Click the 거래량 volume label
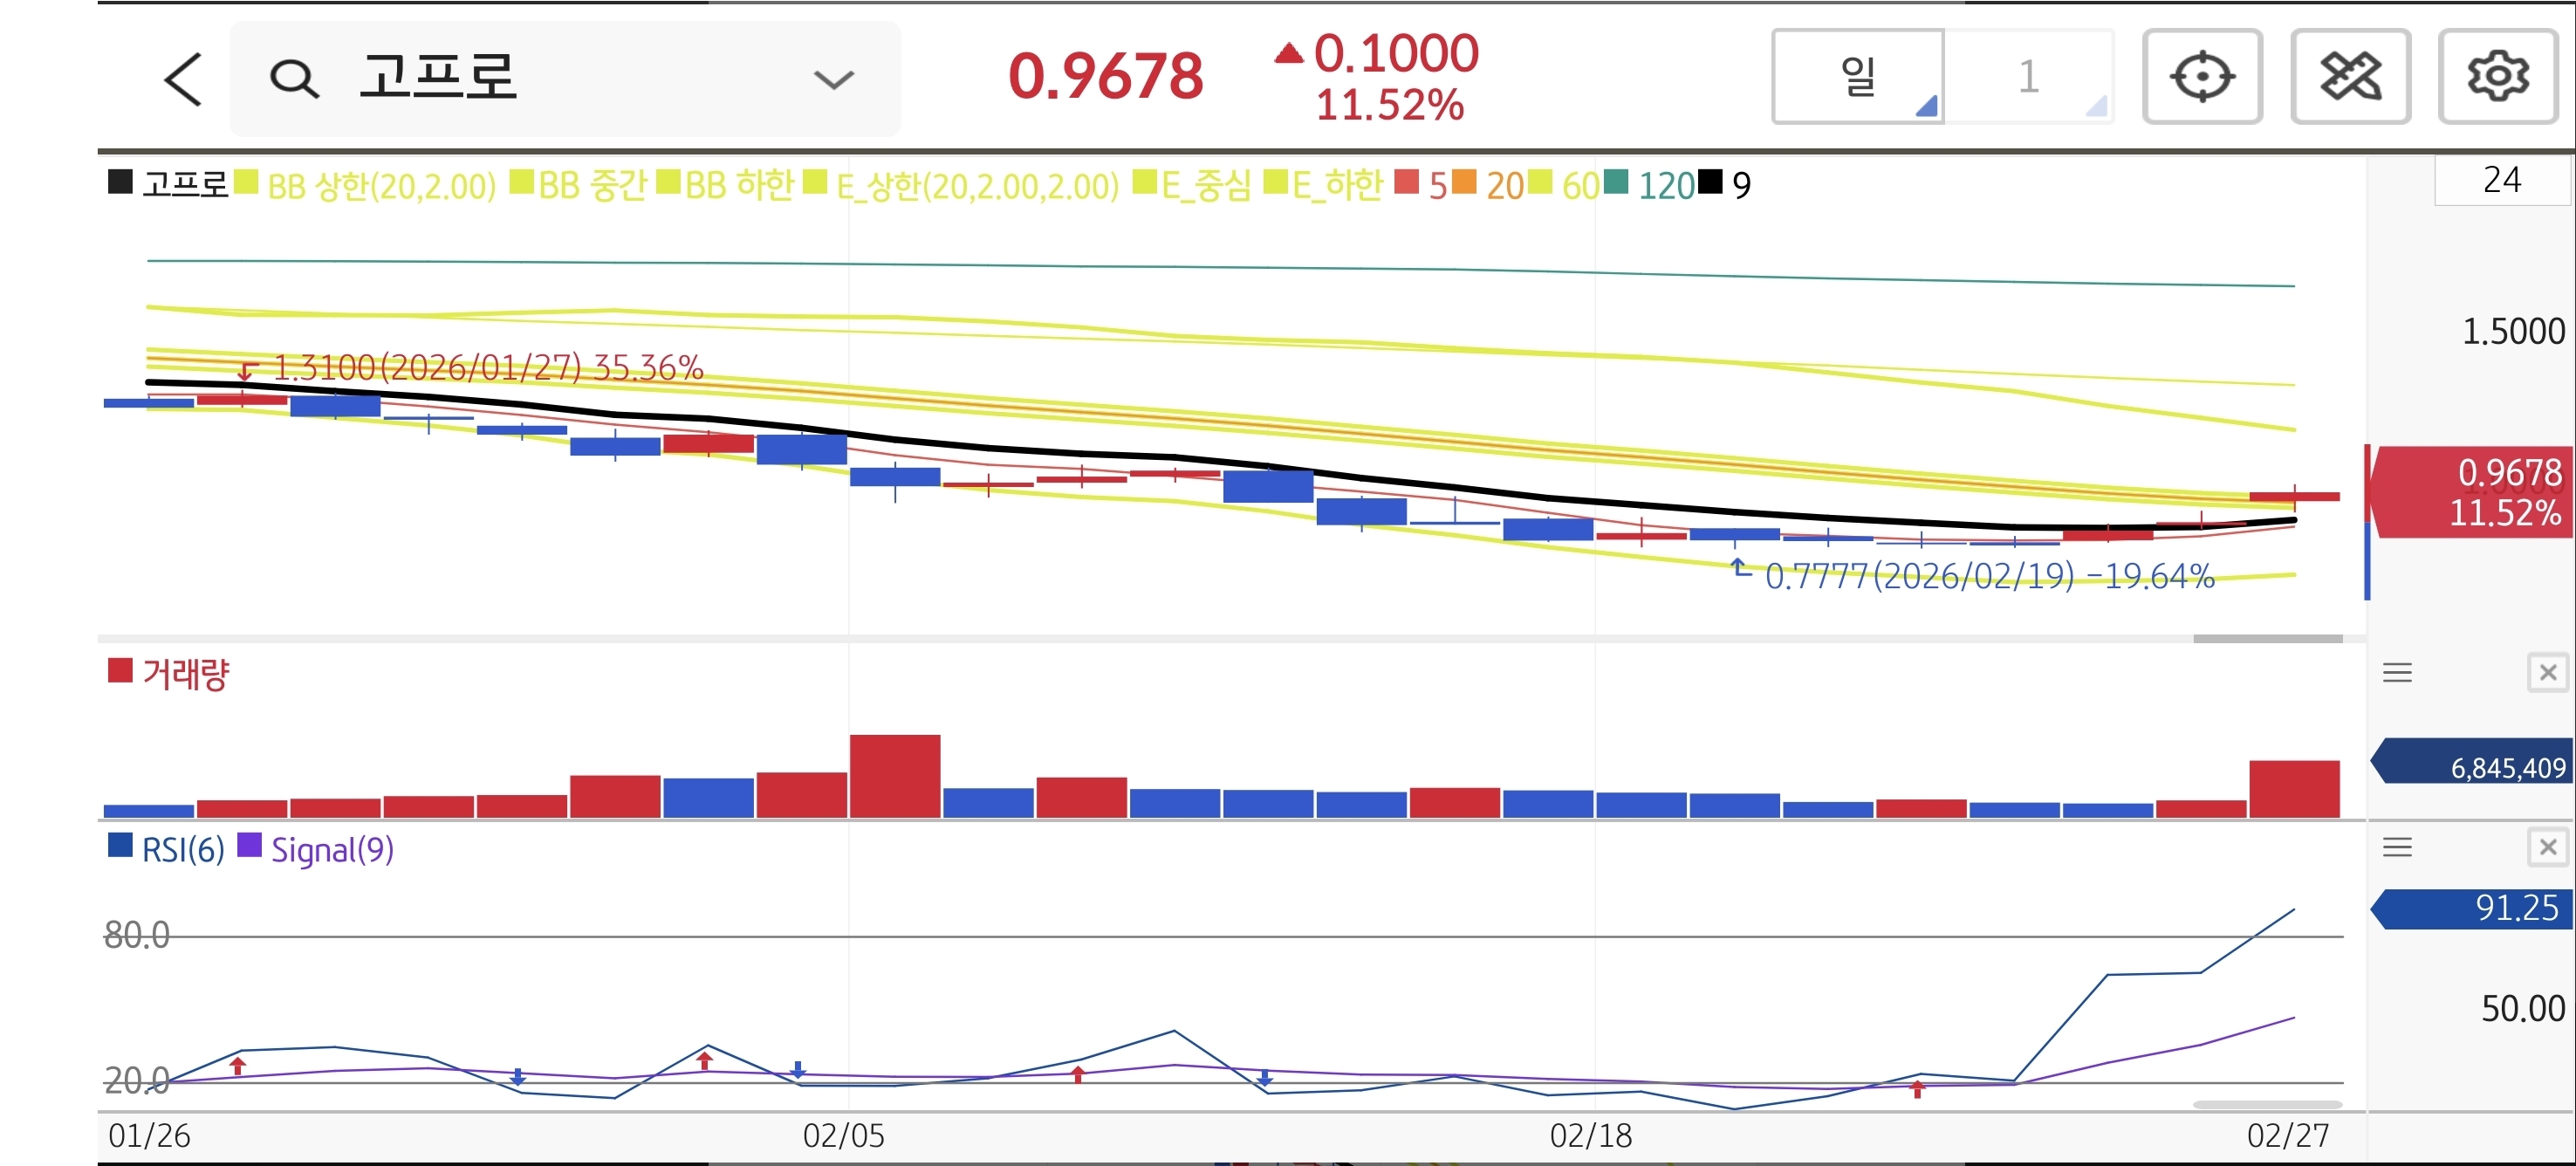 point(185,674)
